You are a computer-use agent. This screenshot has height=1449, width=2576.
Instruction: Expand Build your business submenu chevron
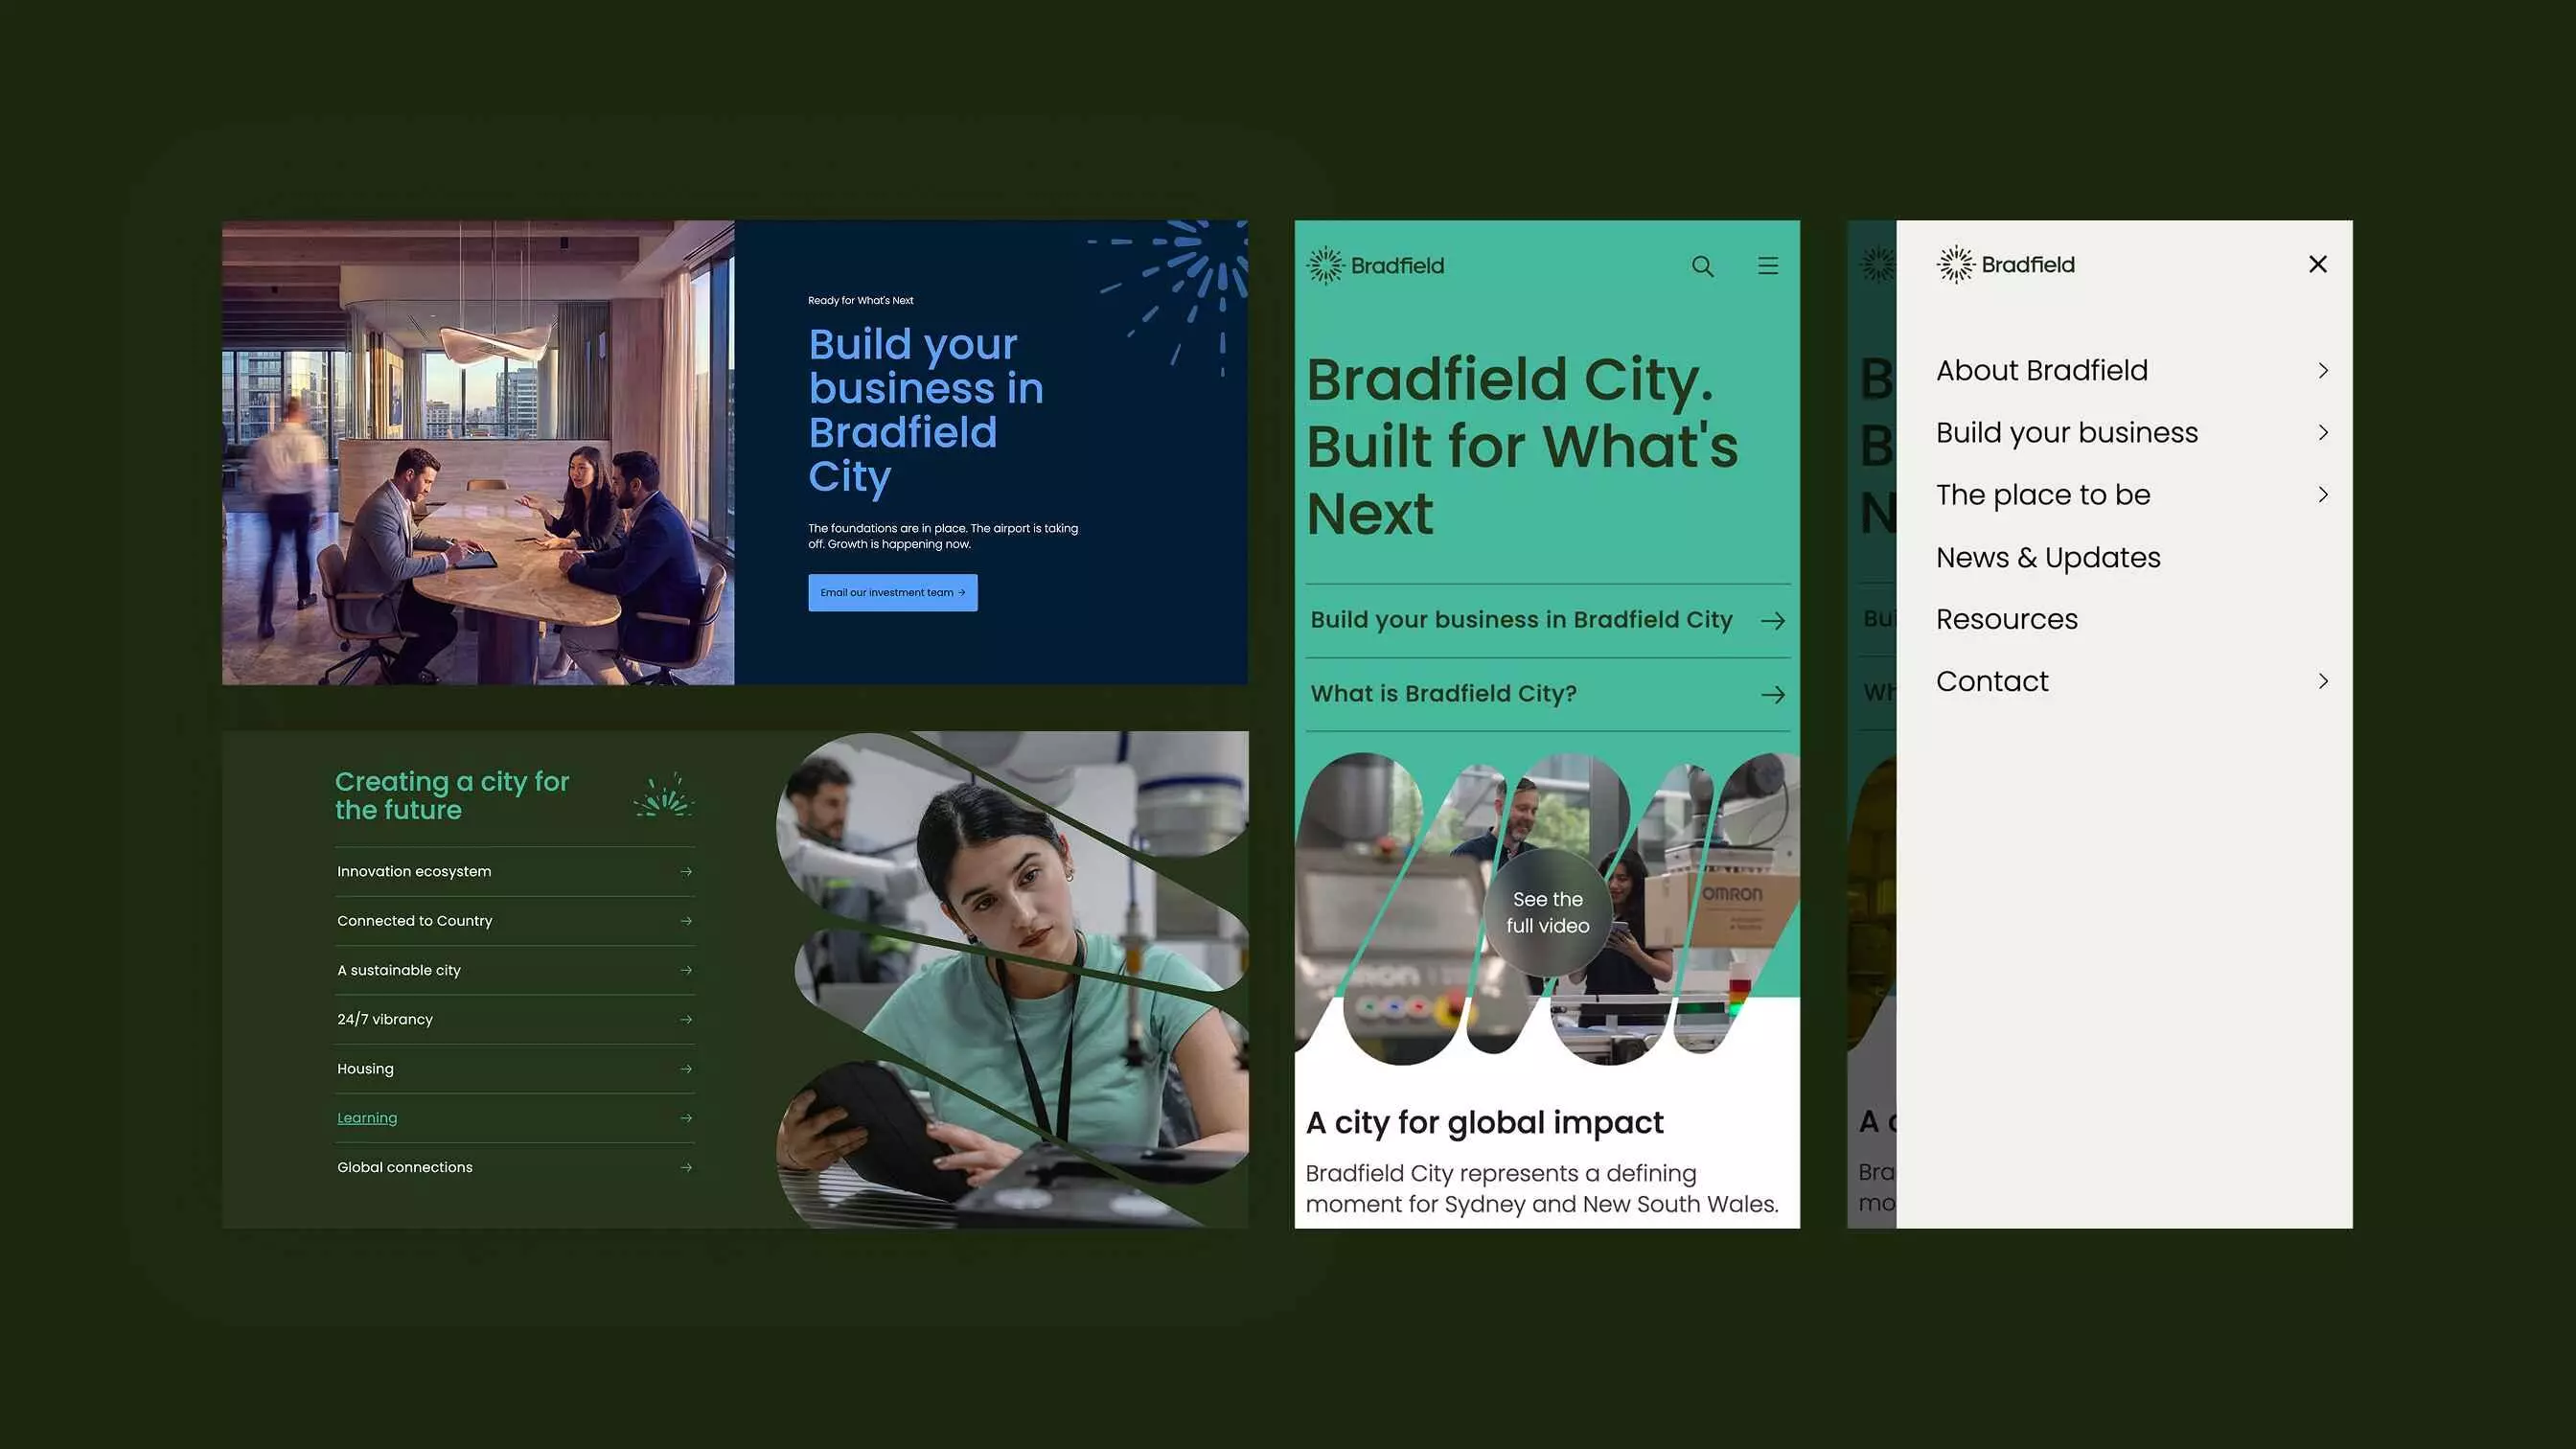pyautogui.click(x=2323, y=433)
